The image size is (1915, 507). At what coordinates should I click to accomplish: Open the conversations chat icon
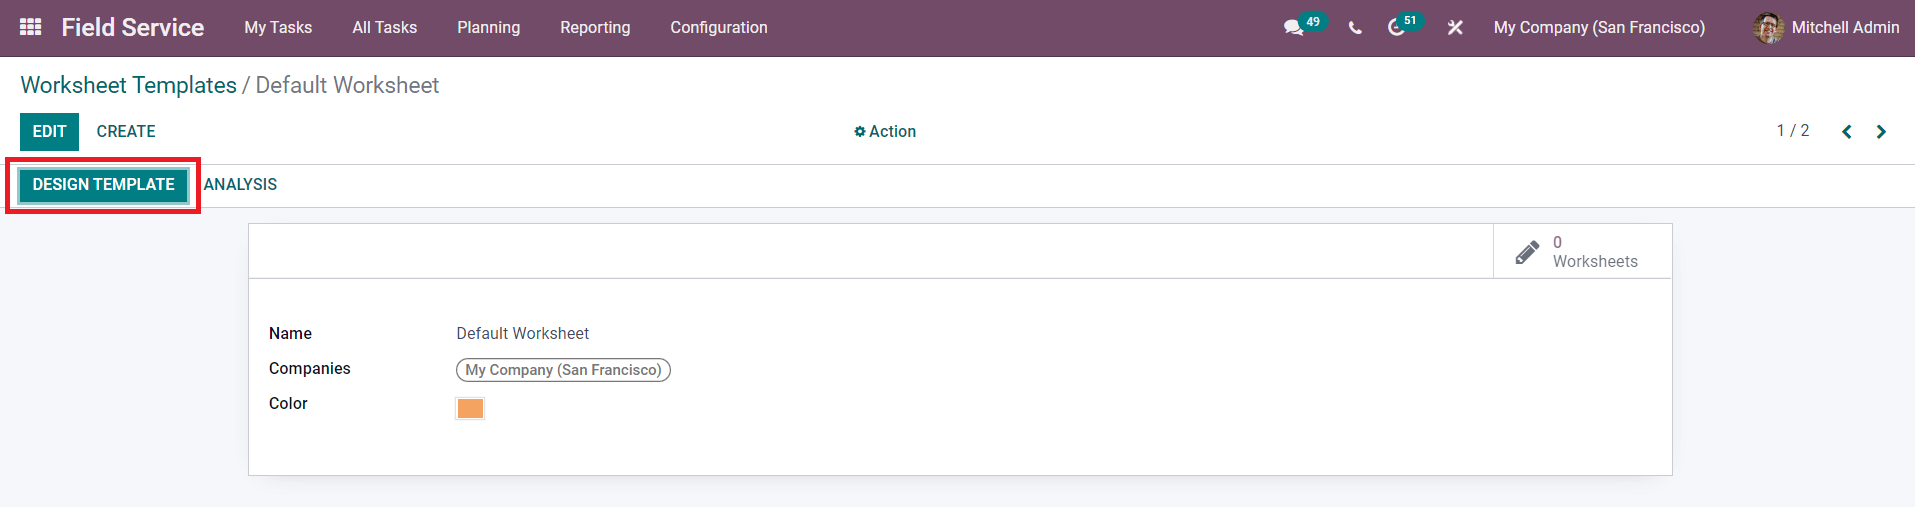point(1294,28)
